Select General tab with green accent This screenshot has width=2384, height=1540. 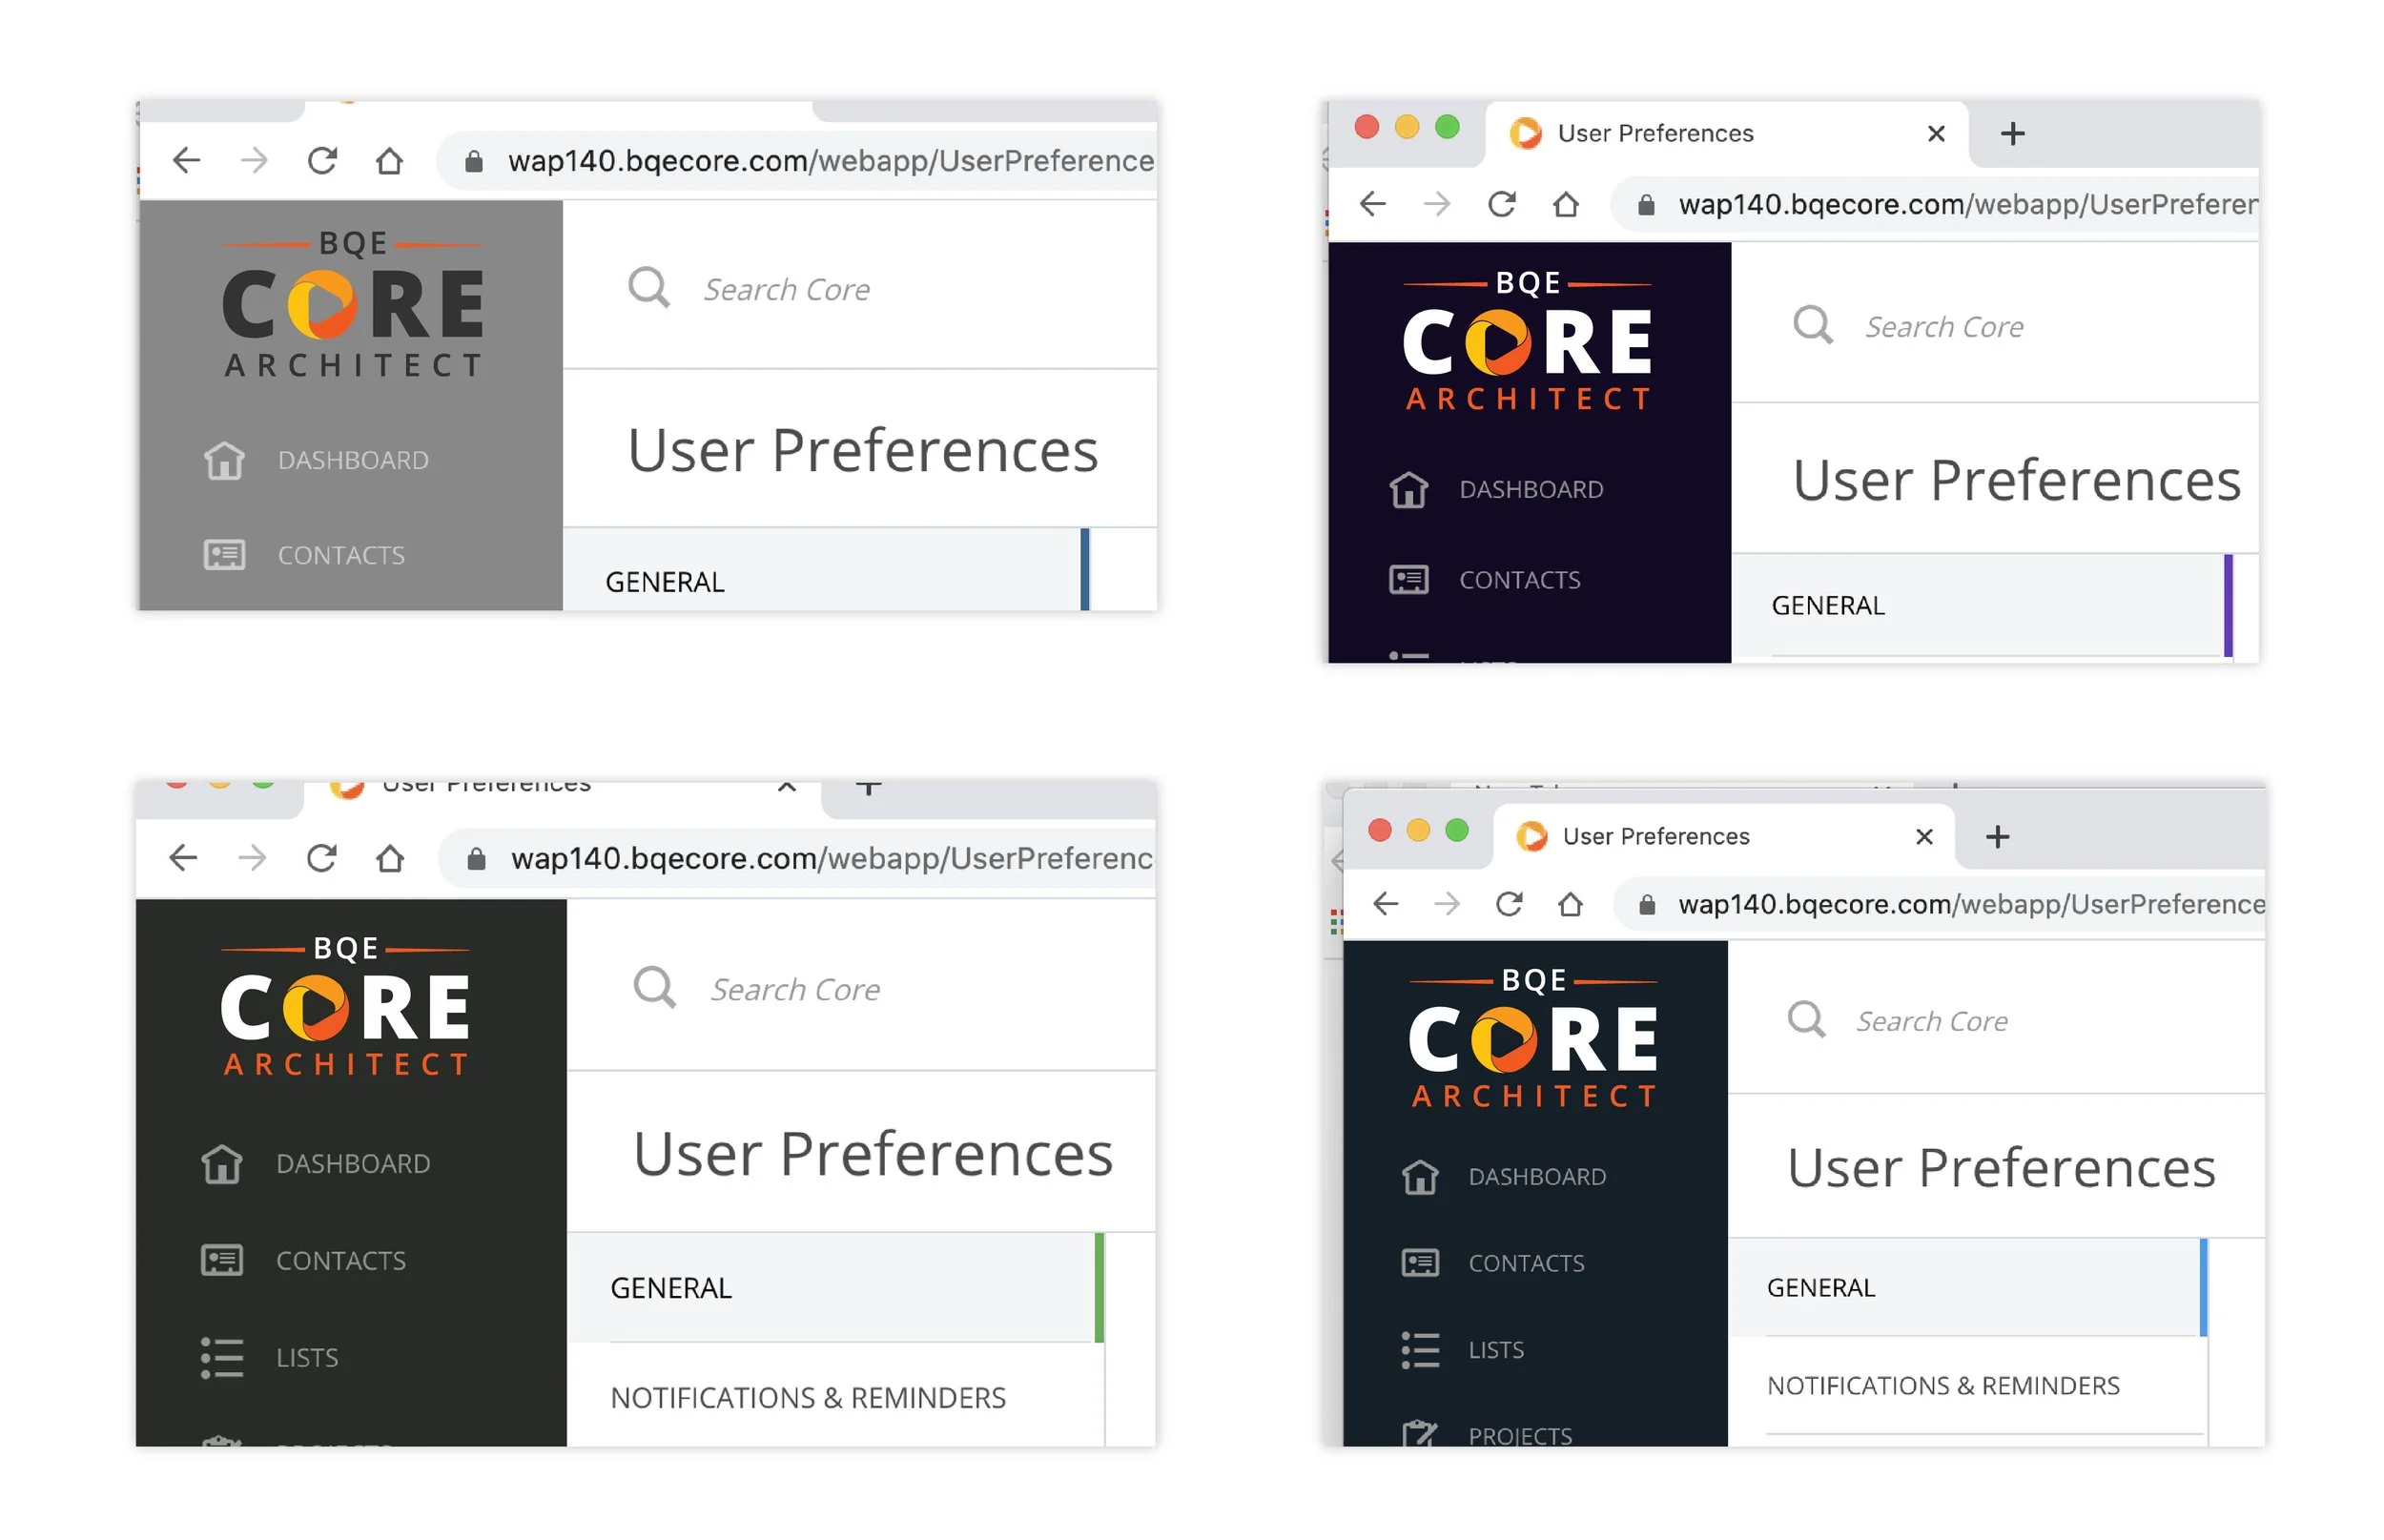pyautogui.click(x=835, y=1287)
